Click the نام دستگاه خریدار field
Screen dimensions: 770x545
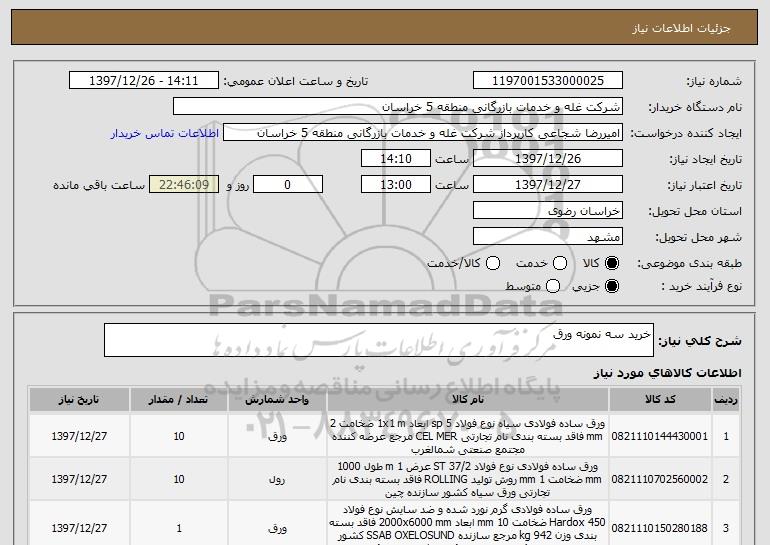398,107
